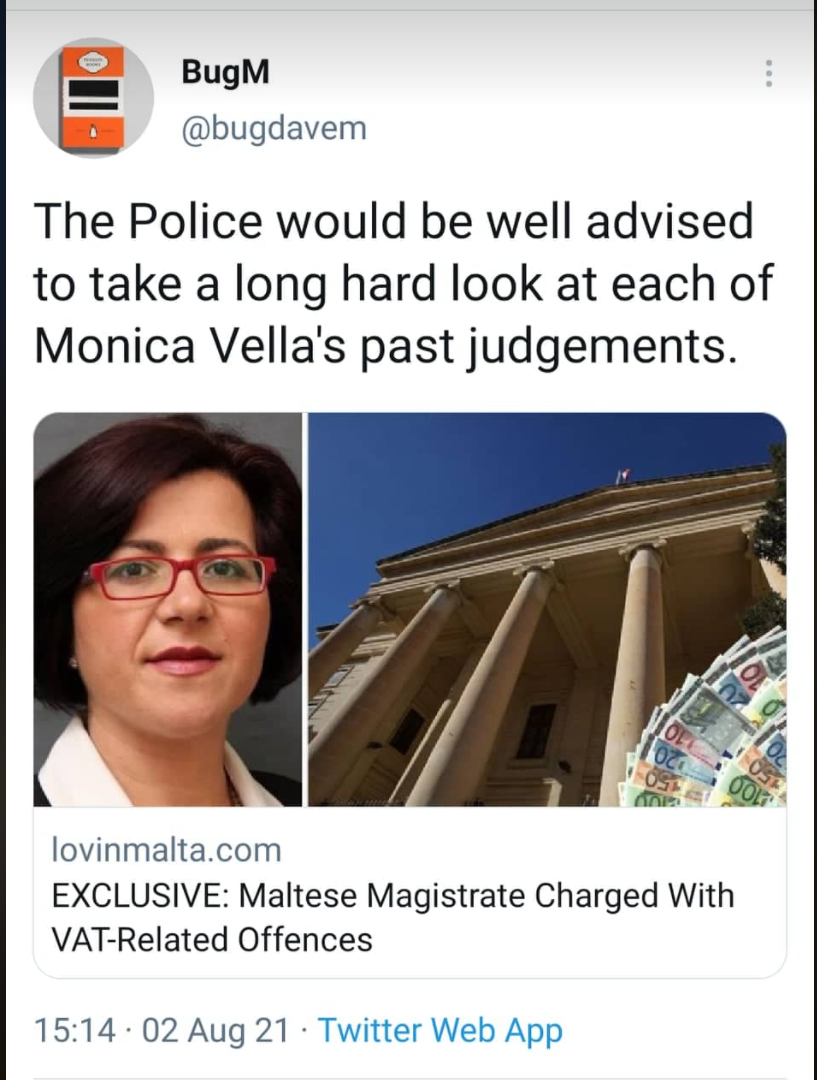Open the lovinmalta.com domain link
This screenshot has height=1080, width=817.
167,850
